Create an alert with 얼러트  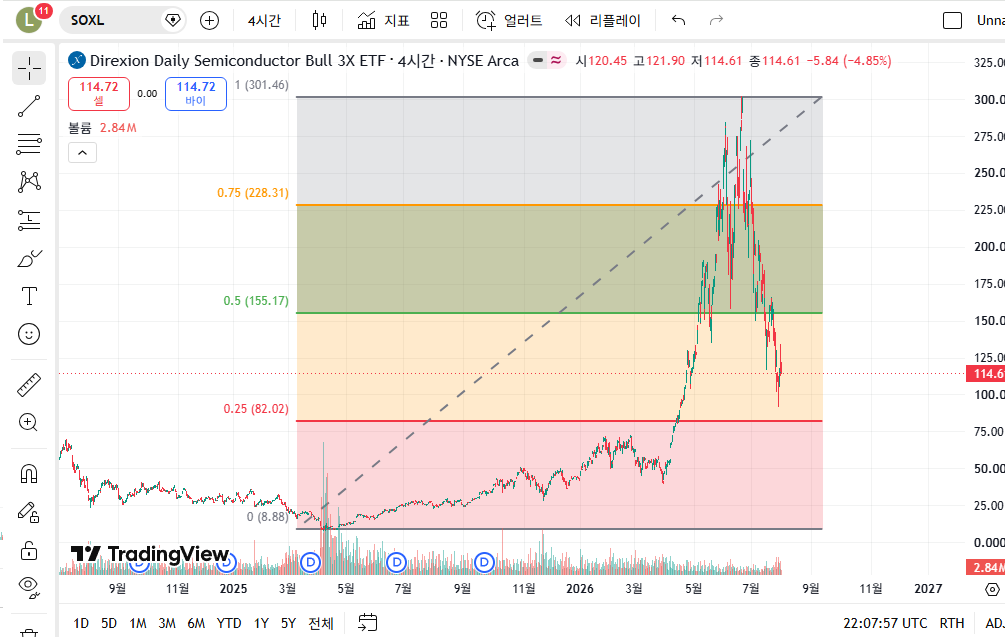coord(509,21)
